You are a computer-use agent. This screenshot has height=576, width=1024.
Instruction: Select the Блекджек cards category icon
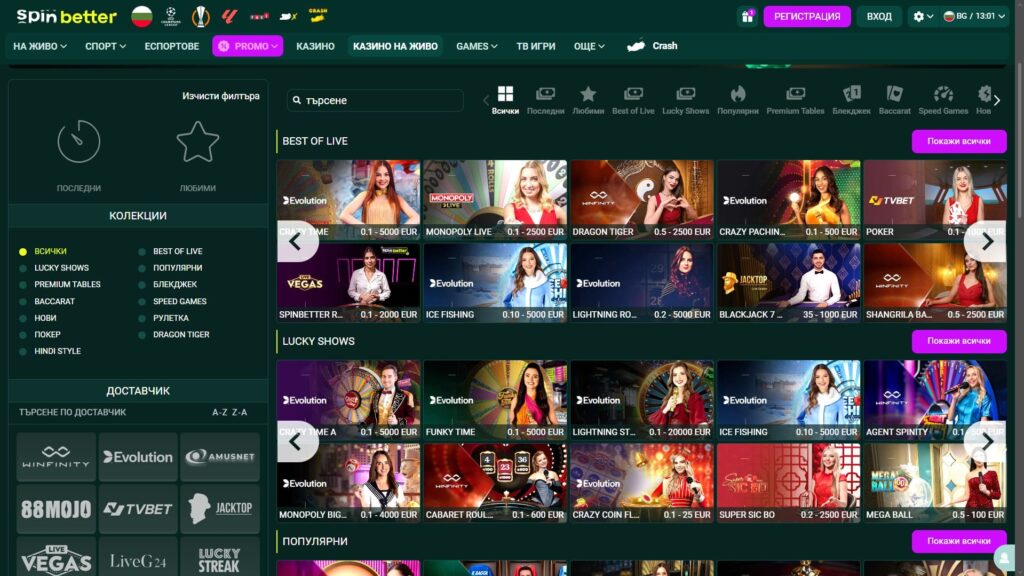click(851, 94)
